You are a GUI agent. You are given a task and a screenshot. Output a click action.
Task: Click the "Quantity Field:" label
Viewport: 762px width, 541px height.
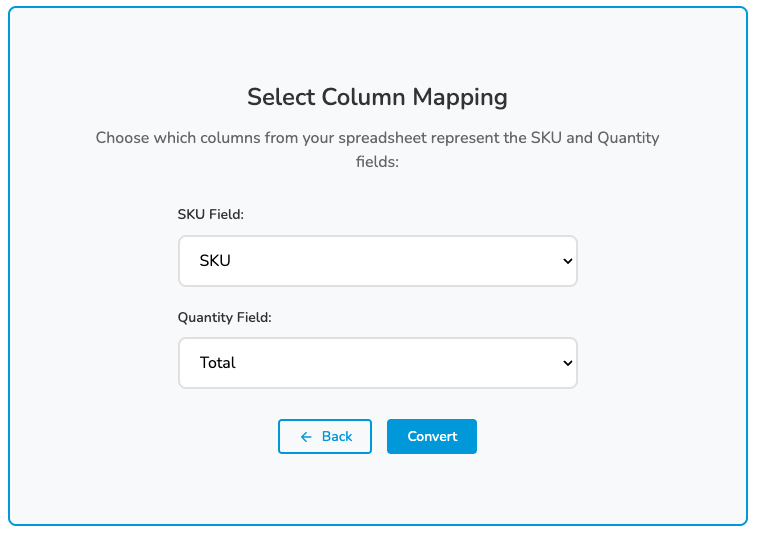coord(225,317)
